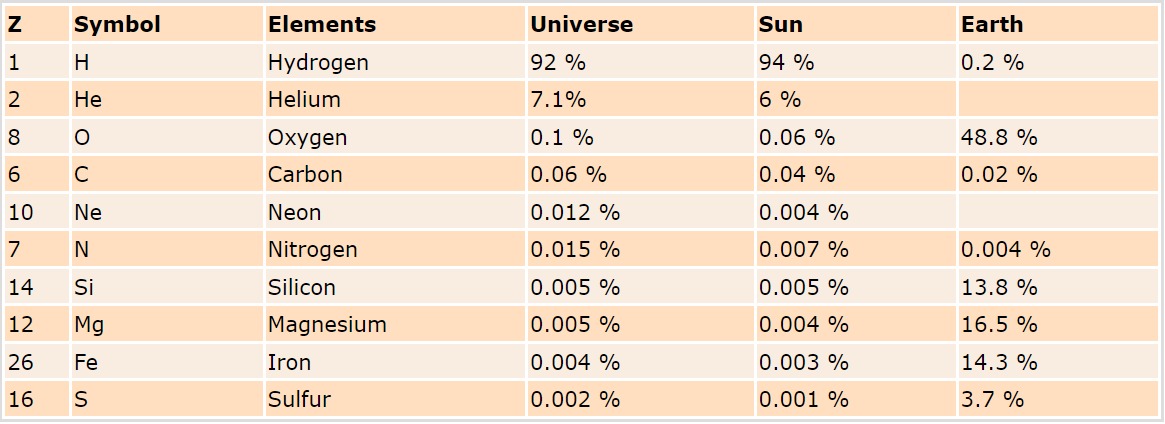Click the Sun column header
This screenshot has height=424, width=1165.
[780, 25]
